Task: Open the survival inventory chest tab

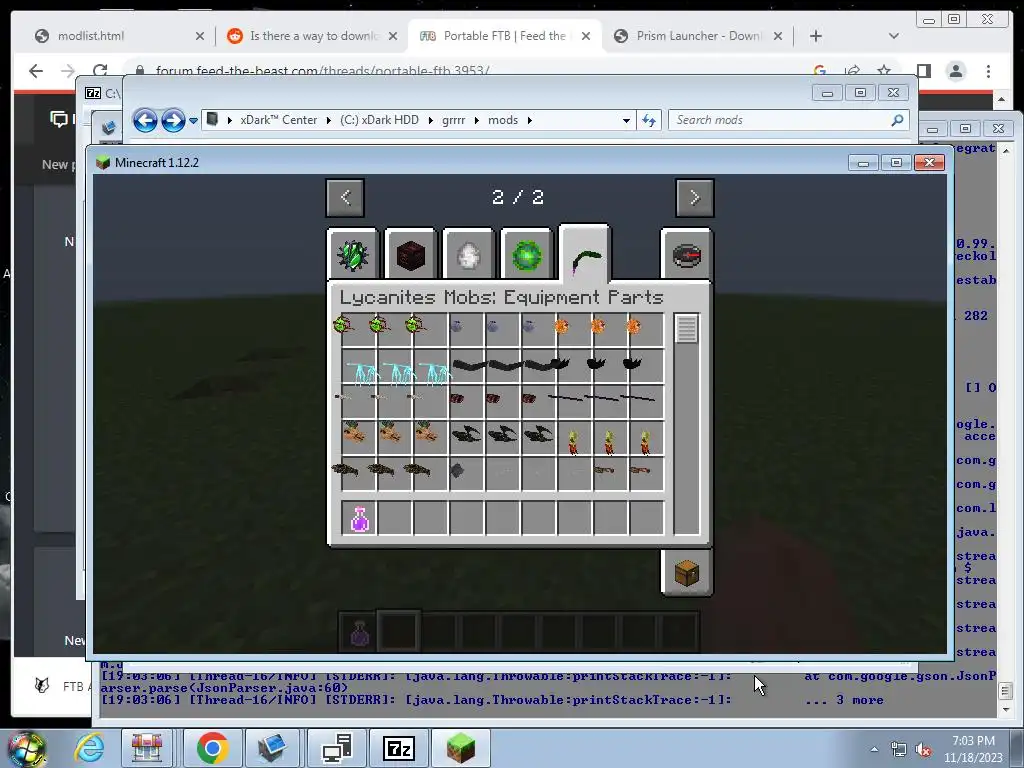Action: click(x=686, y=573)
